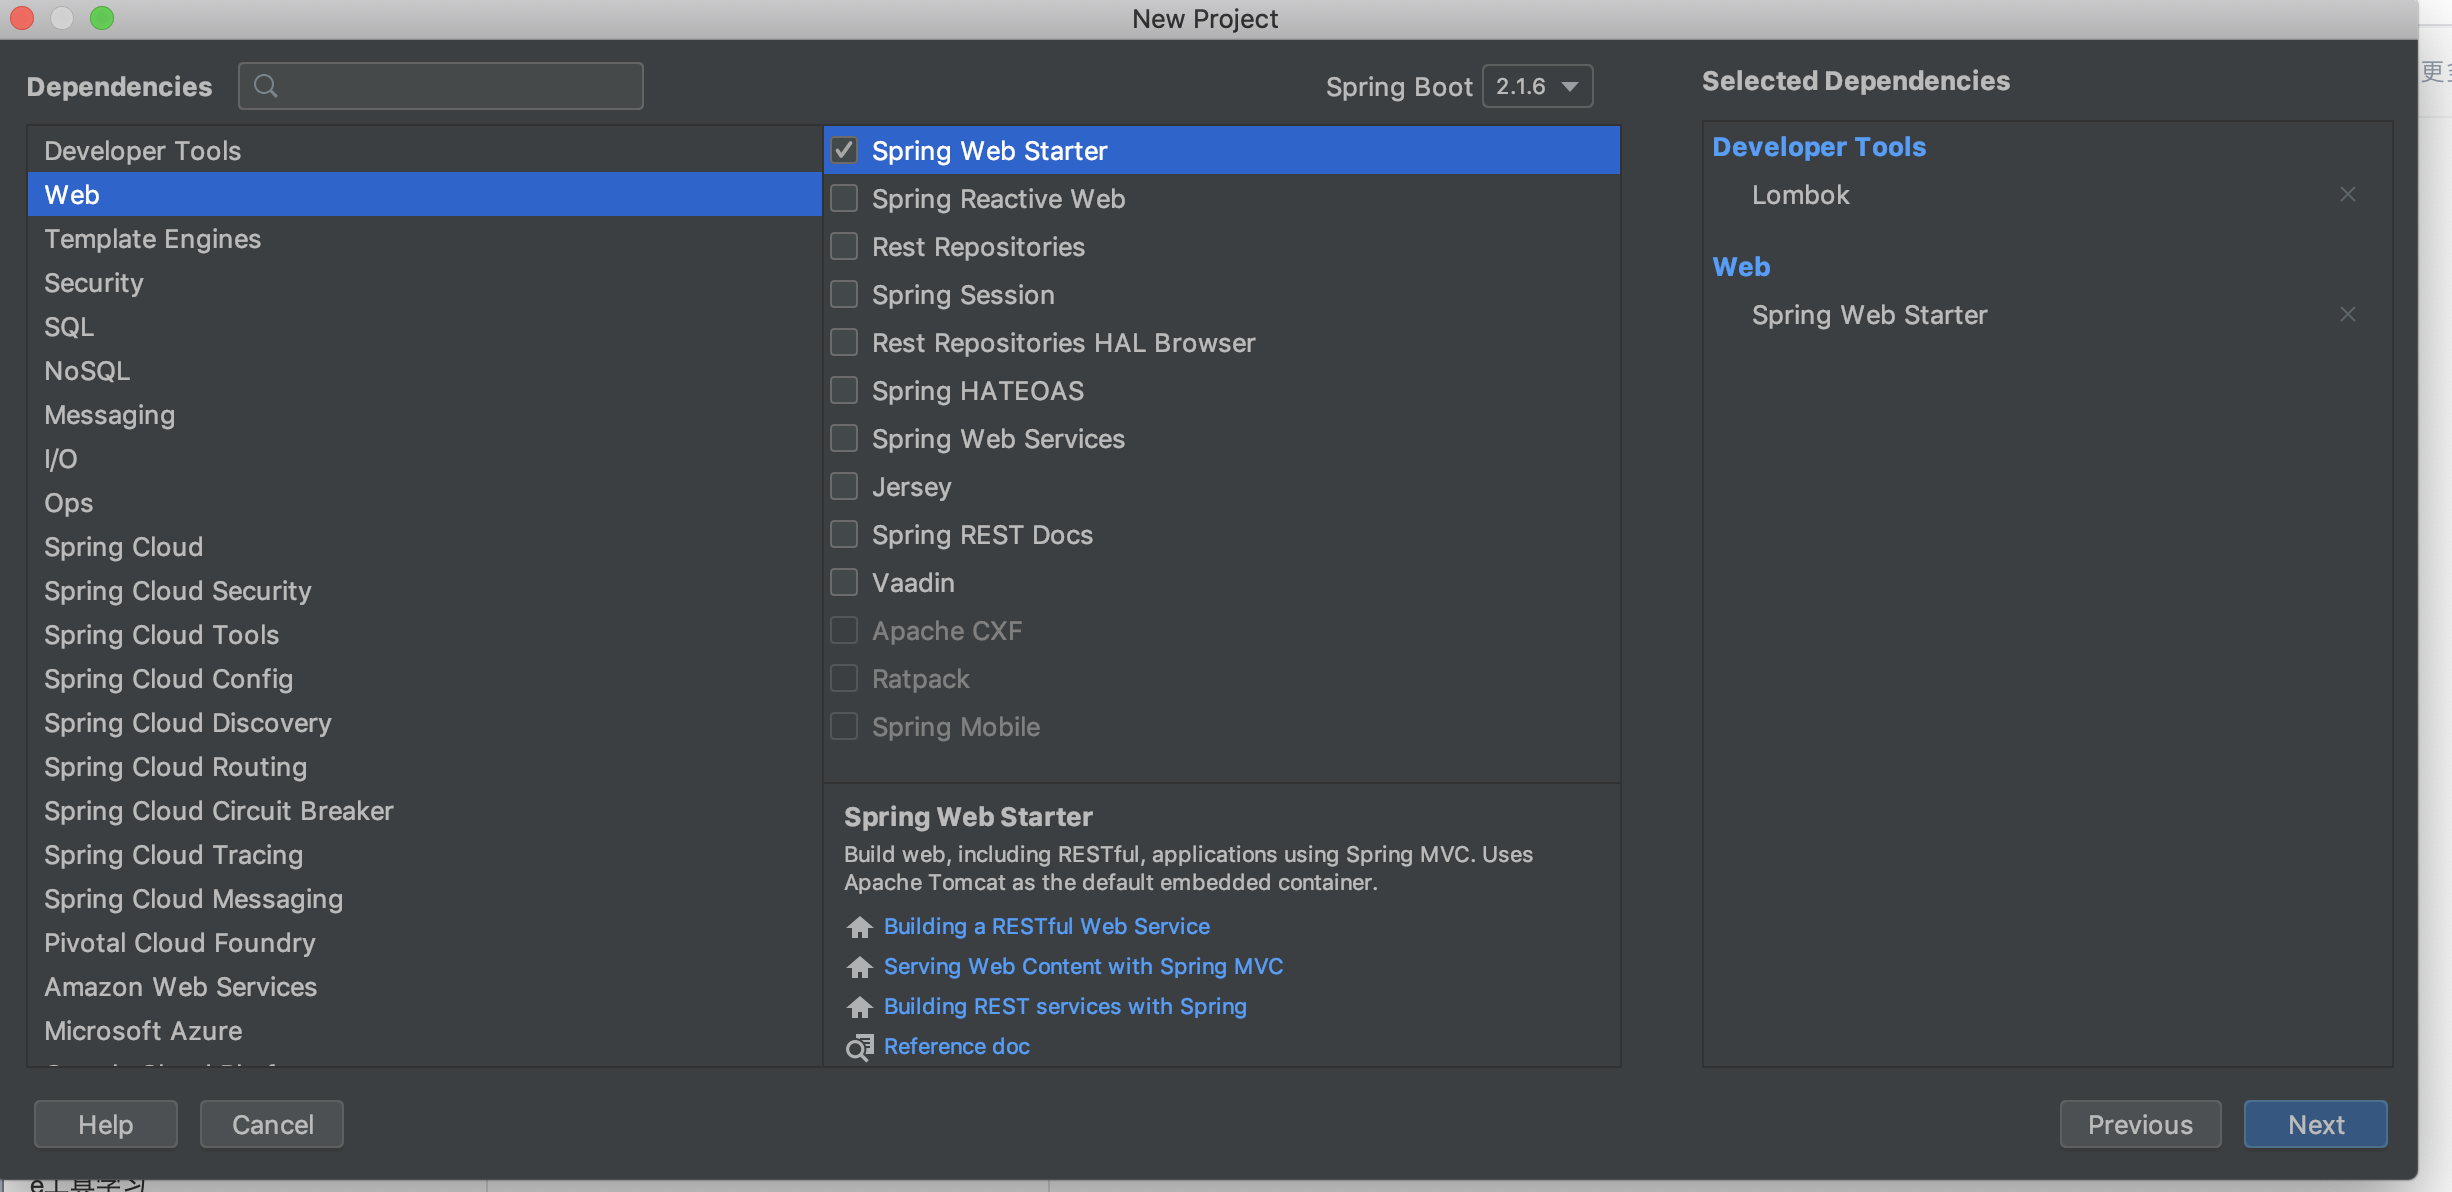Click home icon beside Building REST services link
Viewport: 2452px width, 1192px height.
tap(859, 1007)
